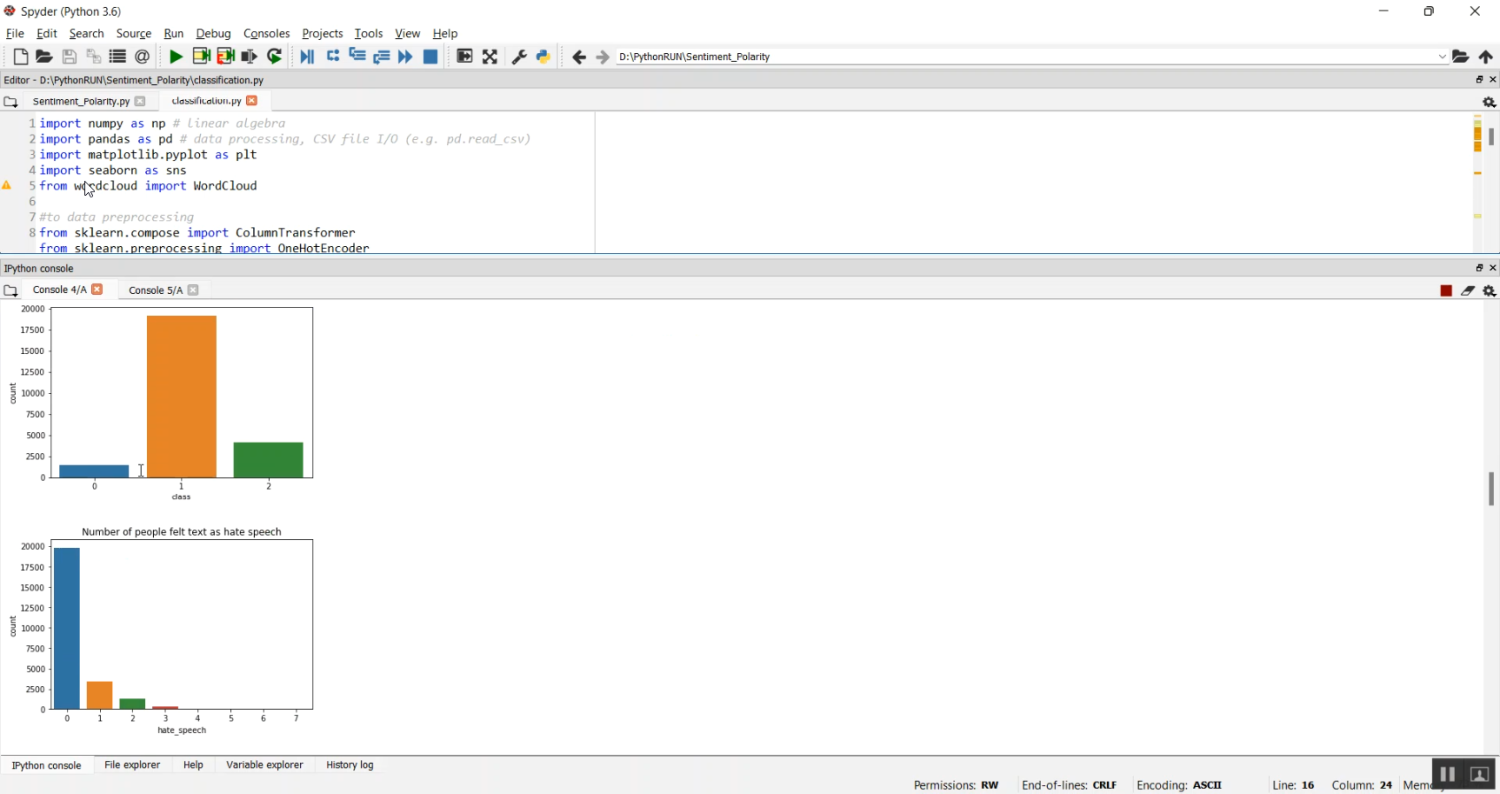Close the Console 4/A tab
Screen dimensions: 1500x794
97,290
